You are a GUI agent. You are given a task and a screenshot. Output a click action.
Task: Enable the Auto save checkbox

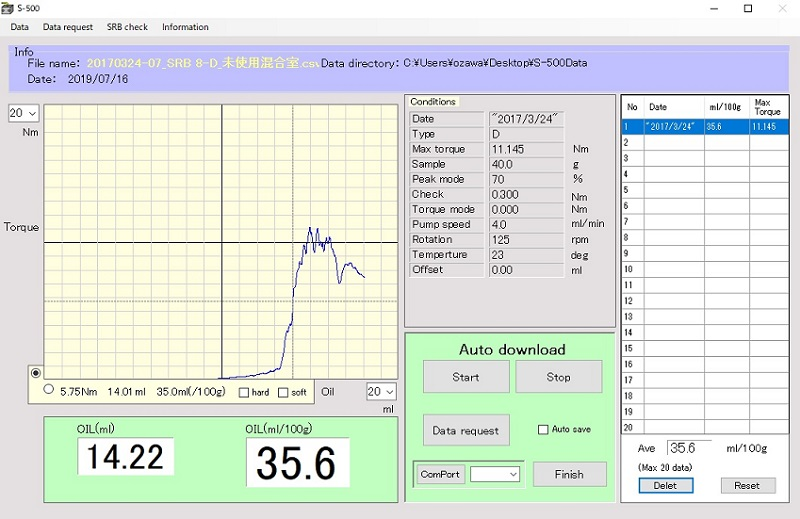[543, 430]
